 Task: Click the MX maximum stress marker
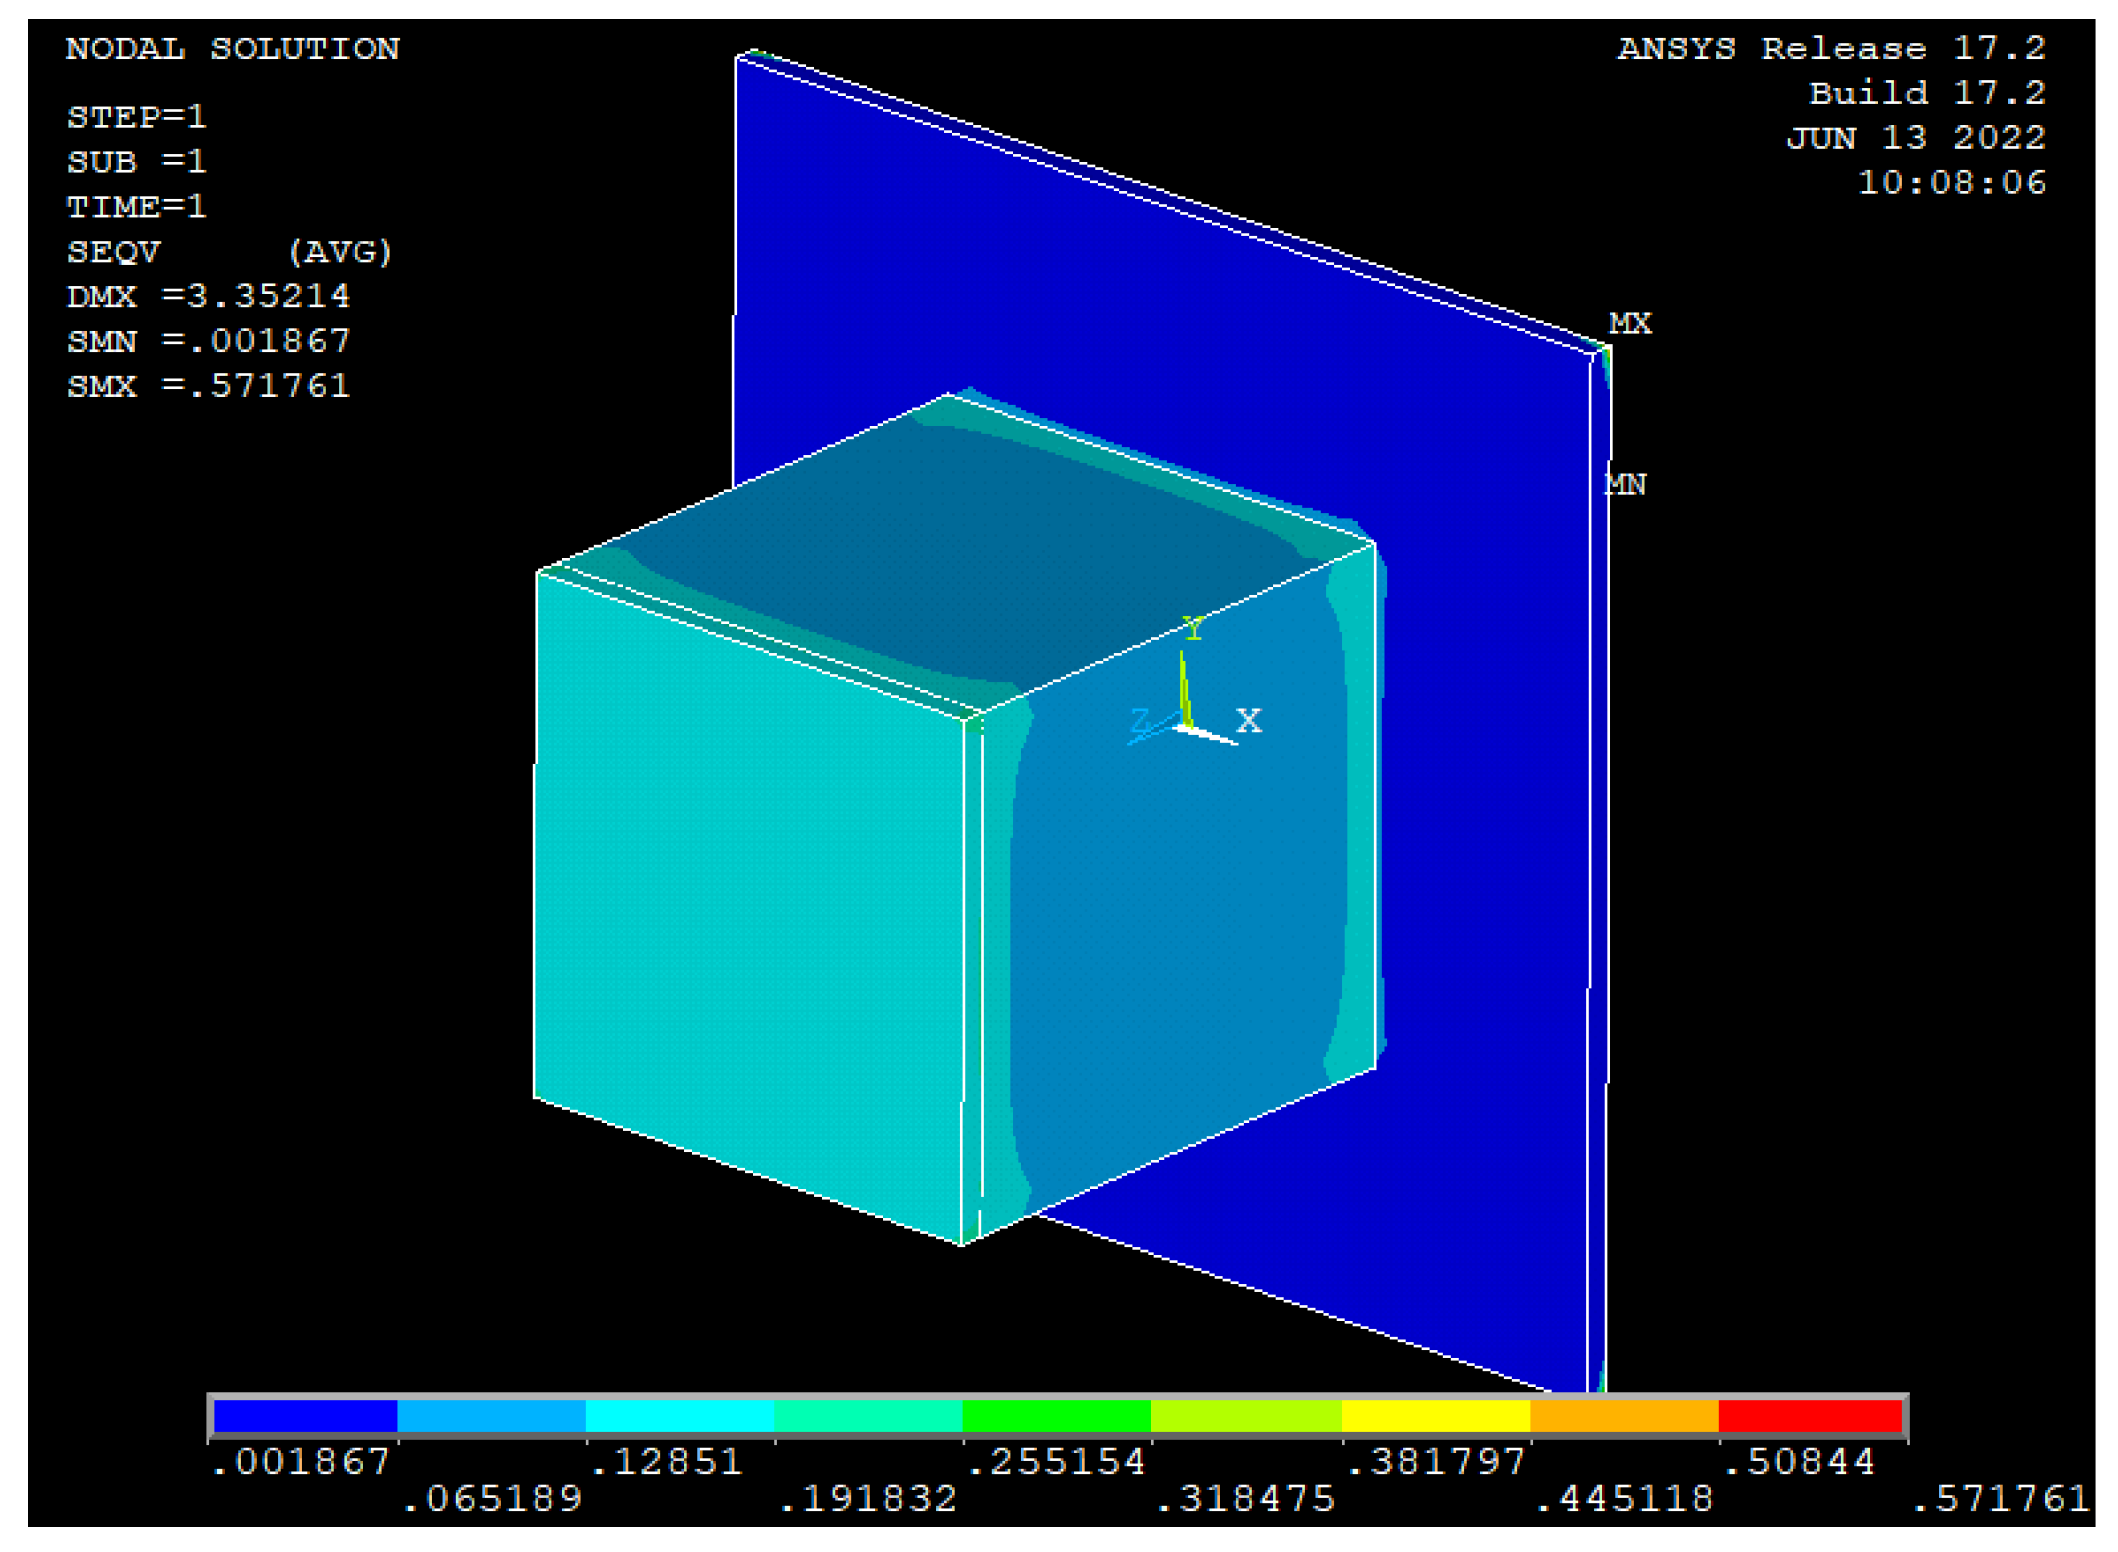[1629, 323]
